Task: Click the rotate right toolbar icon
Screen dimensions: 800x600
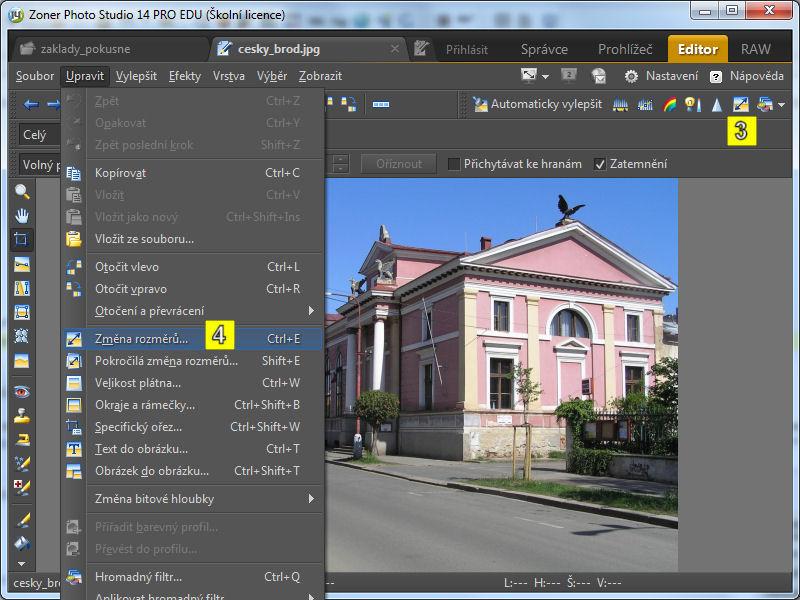Action: pos(349,105)
